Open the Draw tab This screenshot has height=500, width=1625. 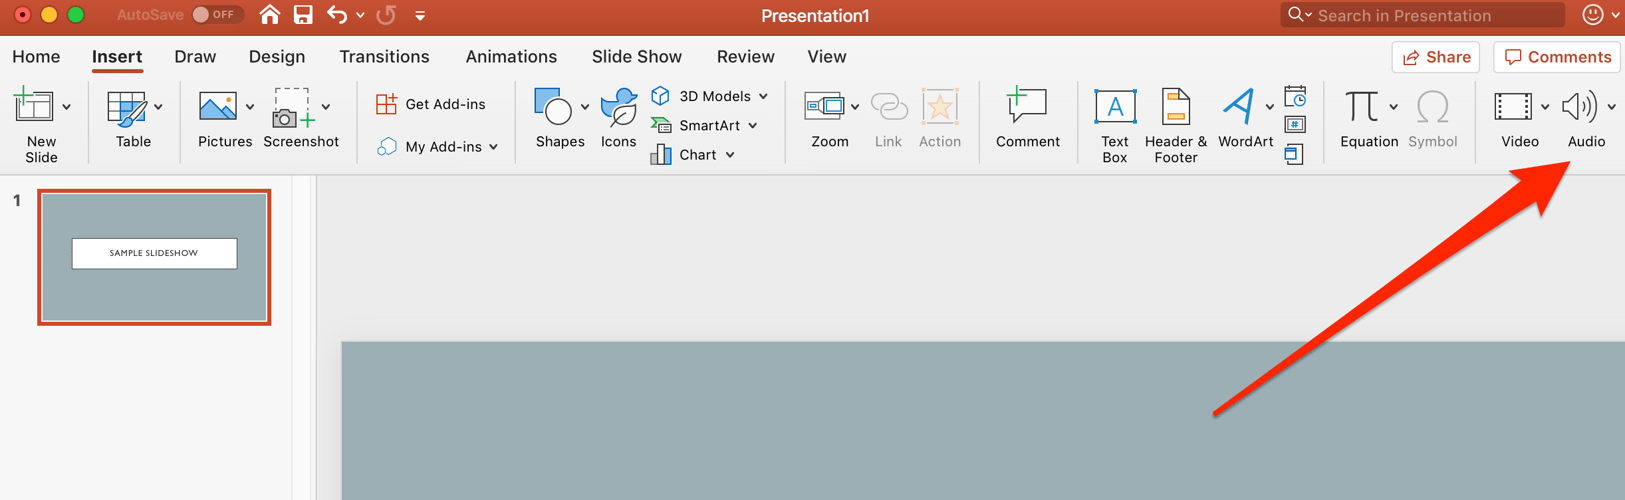[195, 57]
